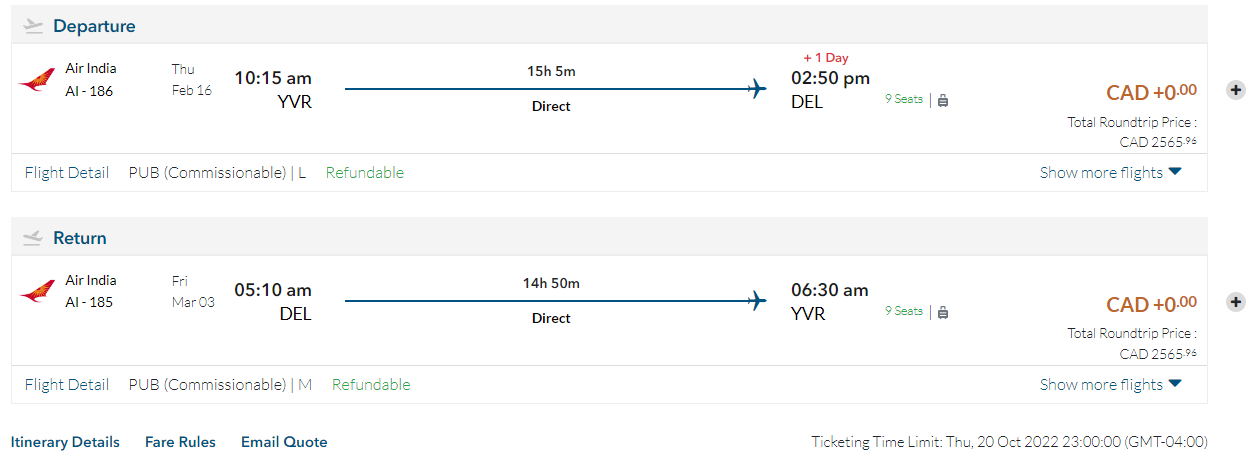Click the departure CAD +0.00 price
The image size is (1255, 471).
[1151, 93]
